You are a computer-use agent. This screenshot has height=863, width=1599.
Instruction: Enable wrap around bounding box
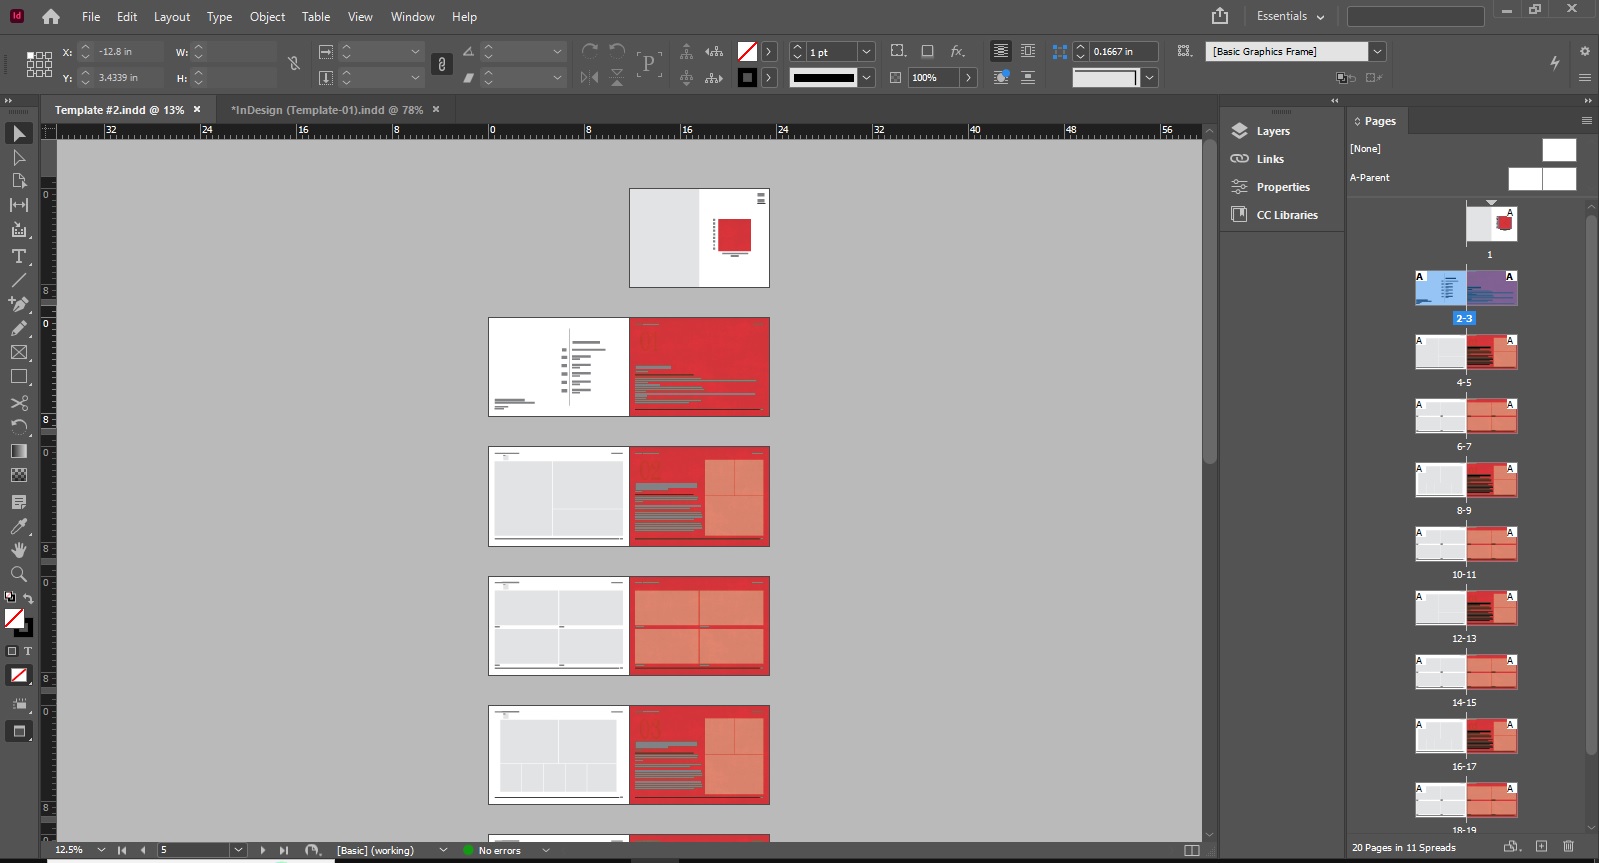tap(1028, 51)
